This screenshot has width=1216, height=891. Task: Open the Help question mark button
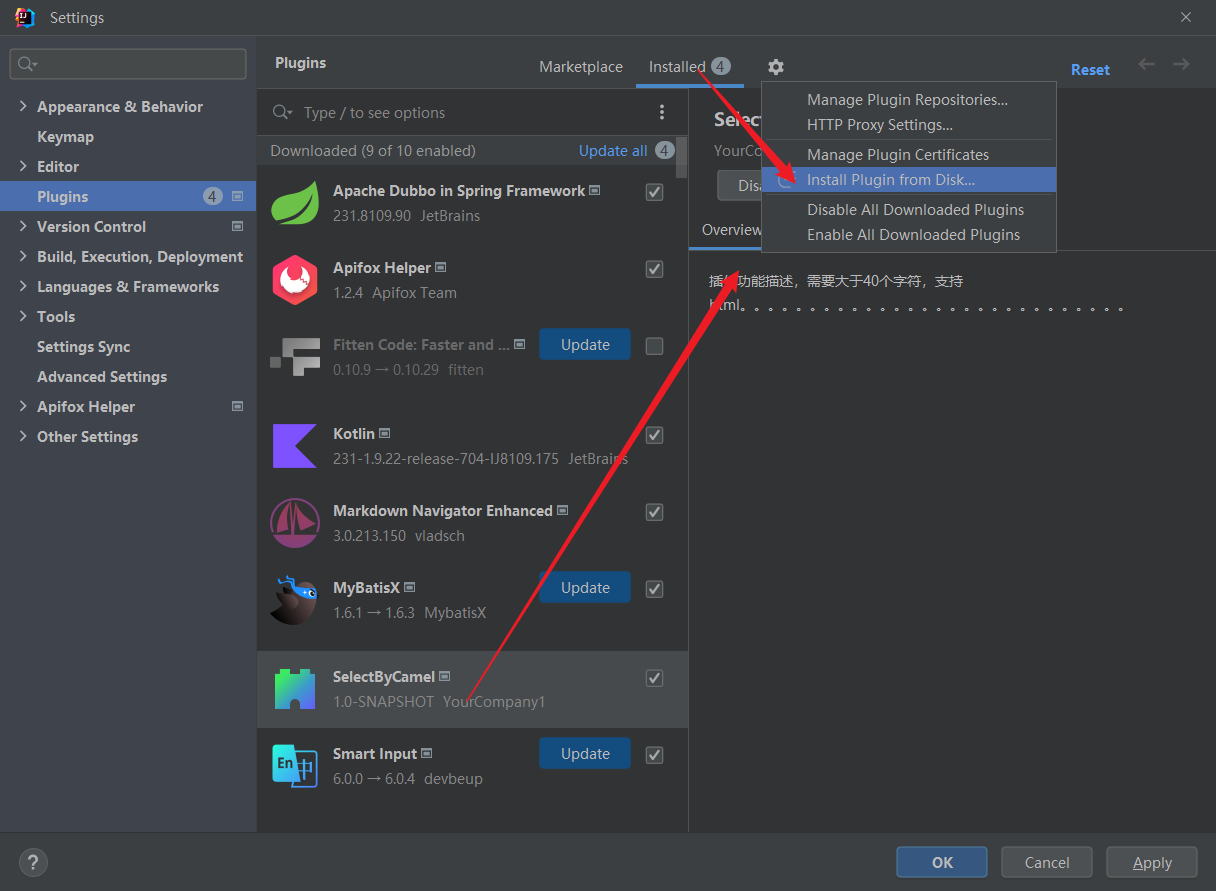click(x=33, y=862)
